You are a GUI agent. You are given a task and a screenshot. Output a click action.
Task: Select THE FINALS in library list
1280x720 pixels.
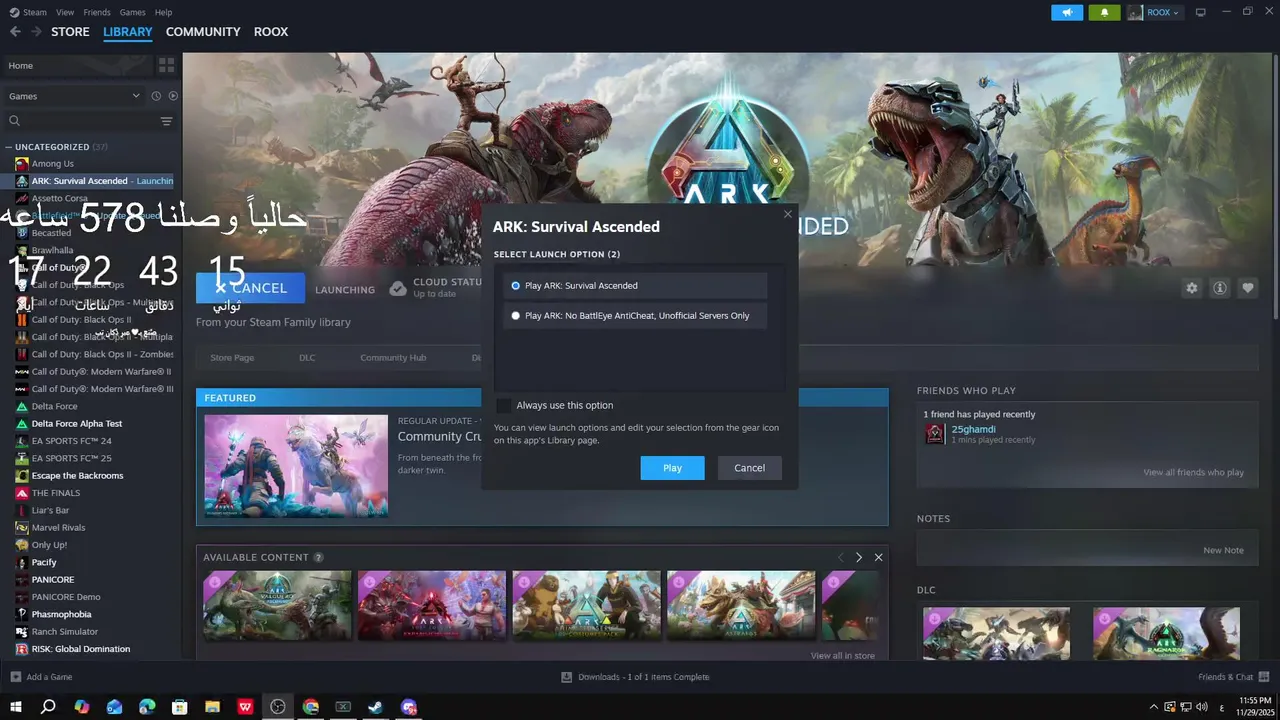55,493
